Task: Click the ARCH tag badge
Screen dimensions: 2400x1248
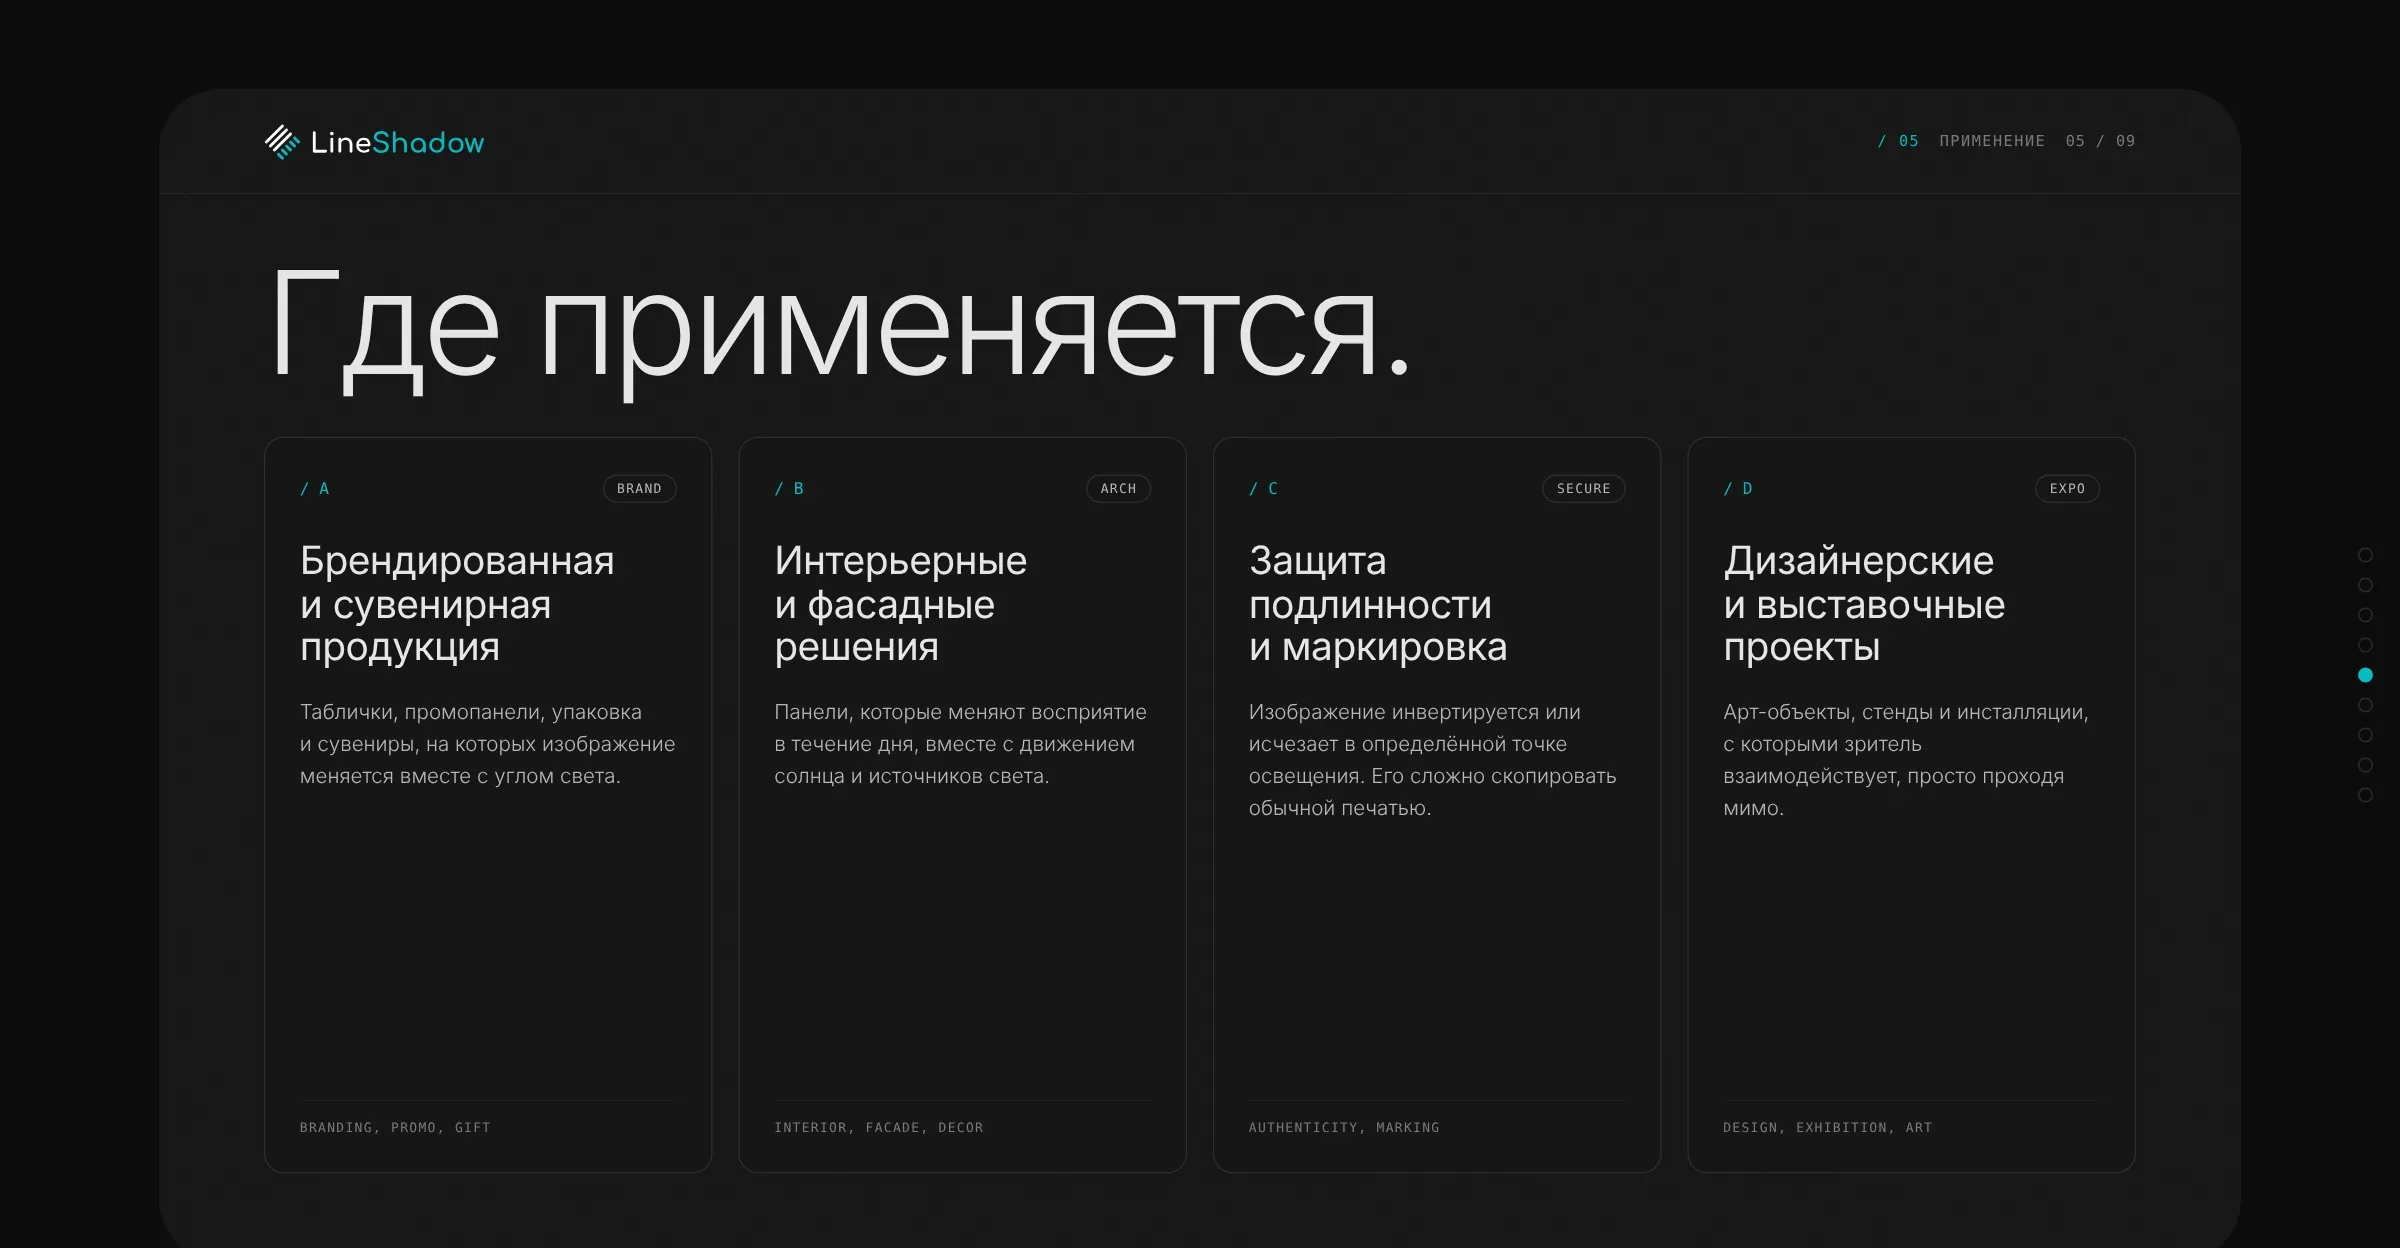Action: point(1118,488)
